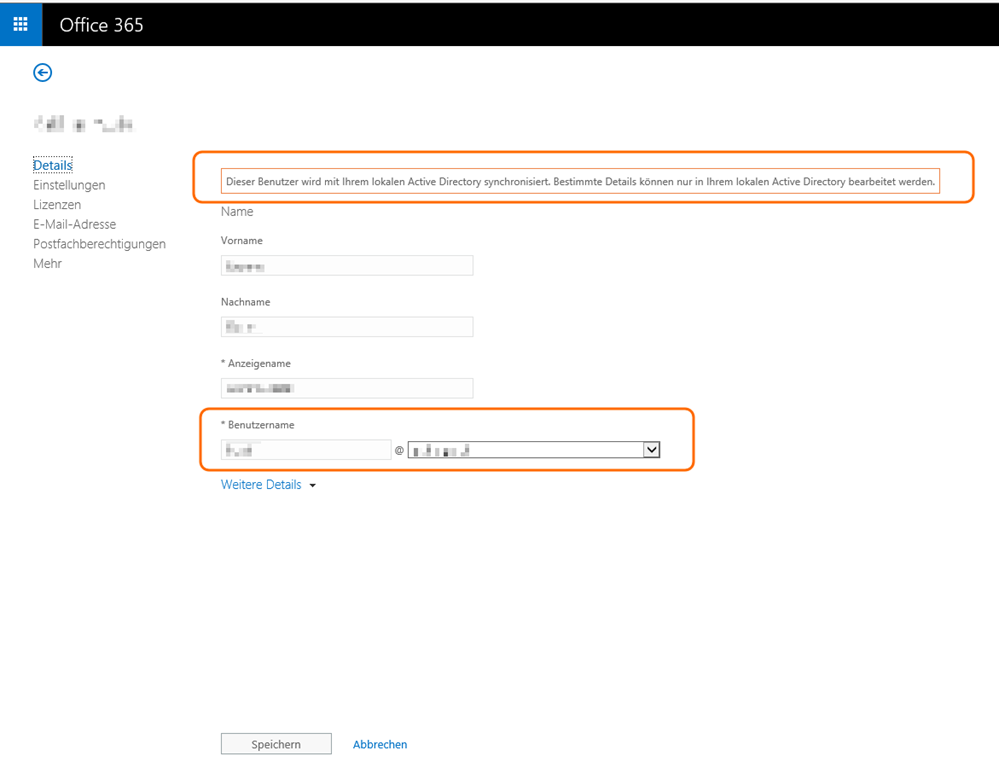Click the Abbrechen link

pos(380,744)
